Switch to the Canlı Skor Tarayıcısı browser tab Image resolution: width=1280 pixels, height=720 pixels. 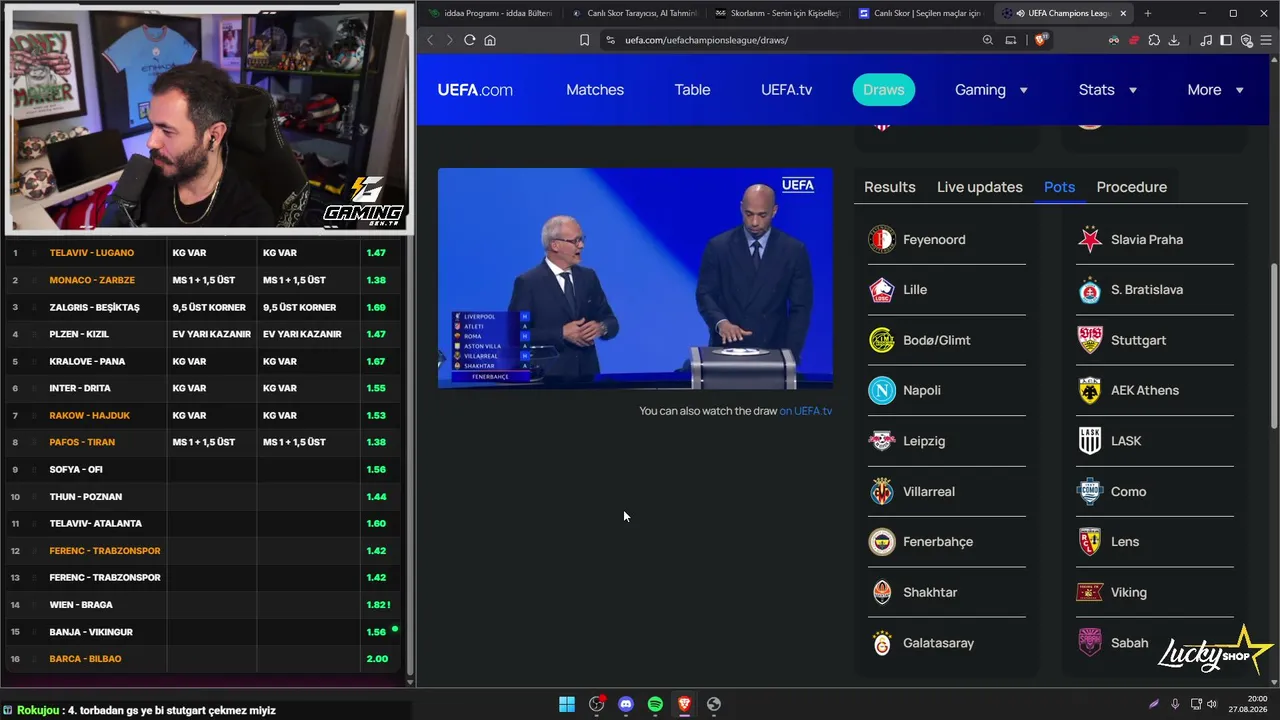coord(633,13)
